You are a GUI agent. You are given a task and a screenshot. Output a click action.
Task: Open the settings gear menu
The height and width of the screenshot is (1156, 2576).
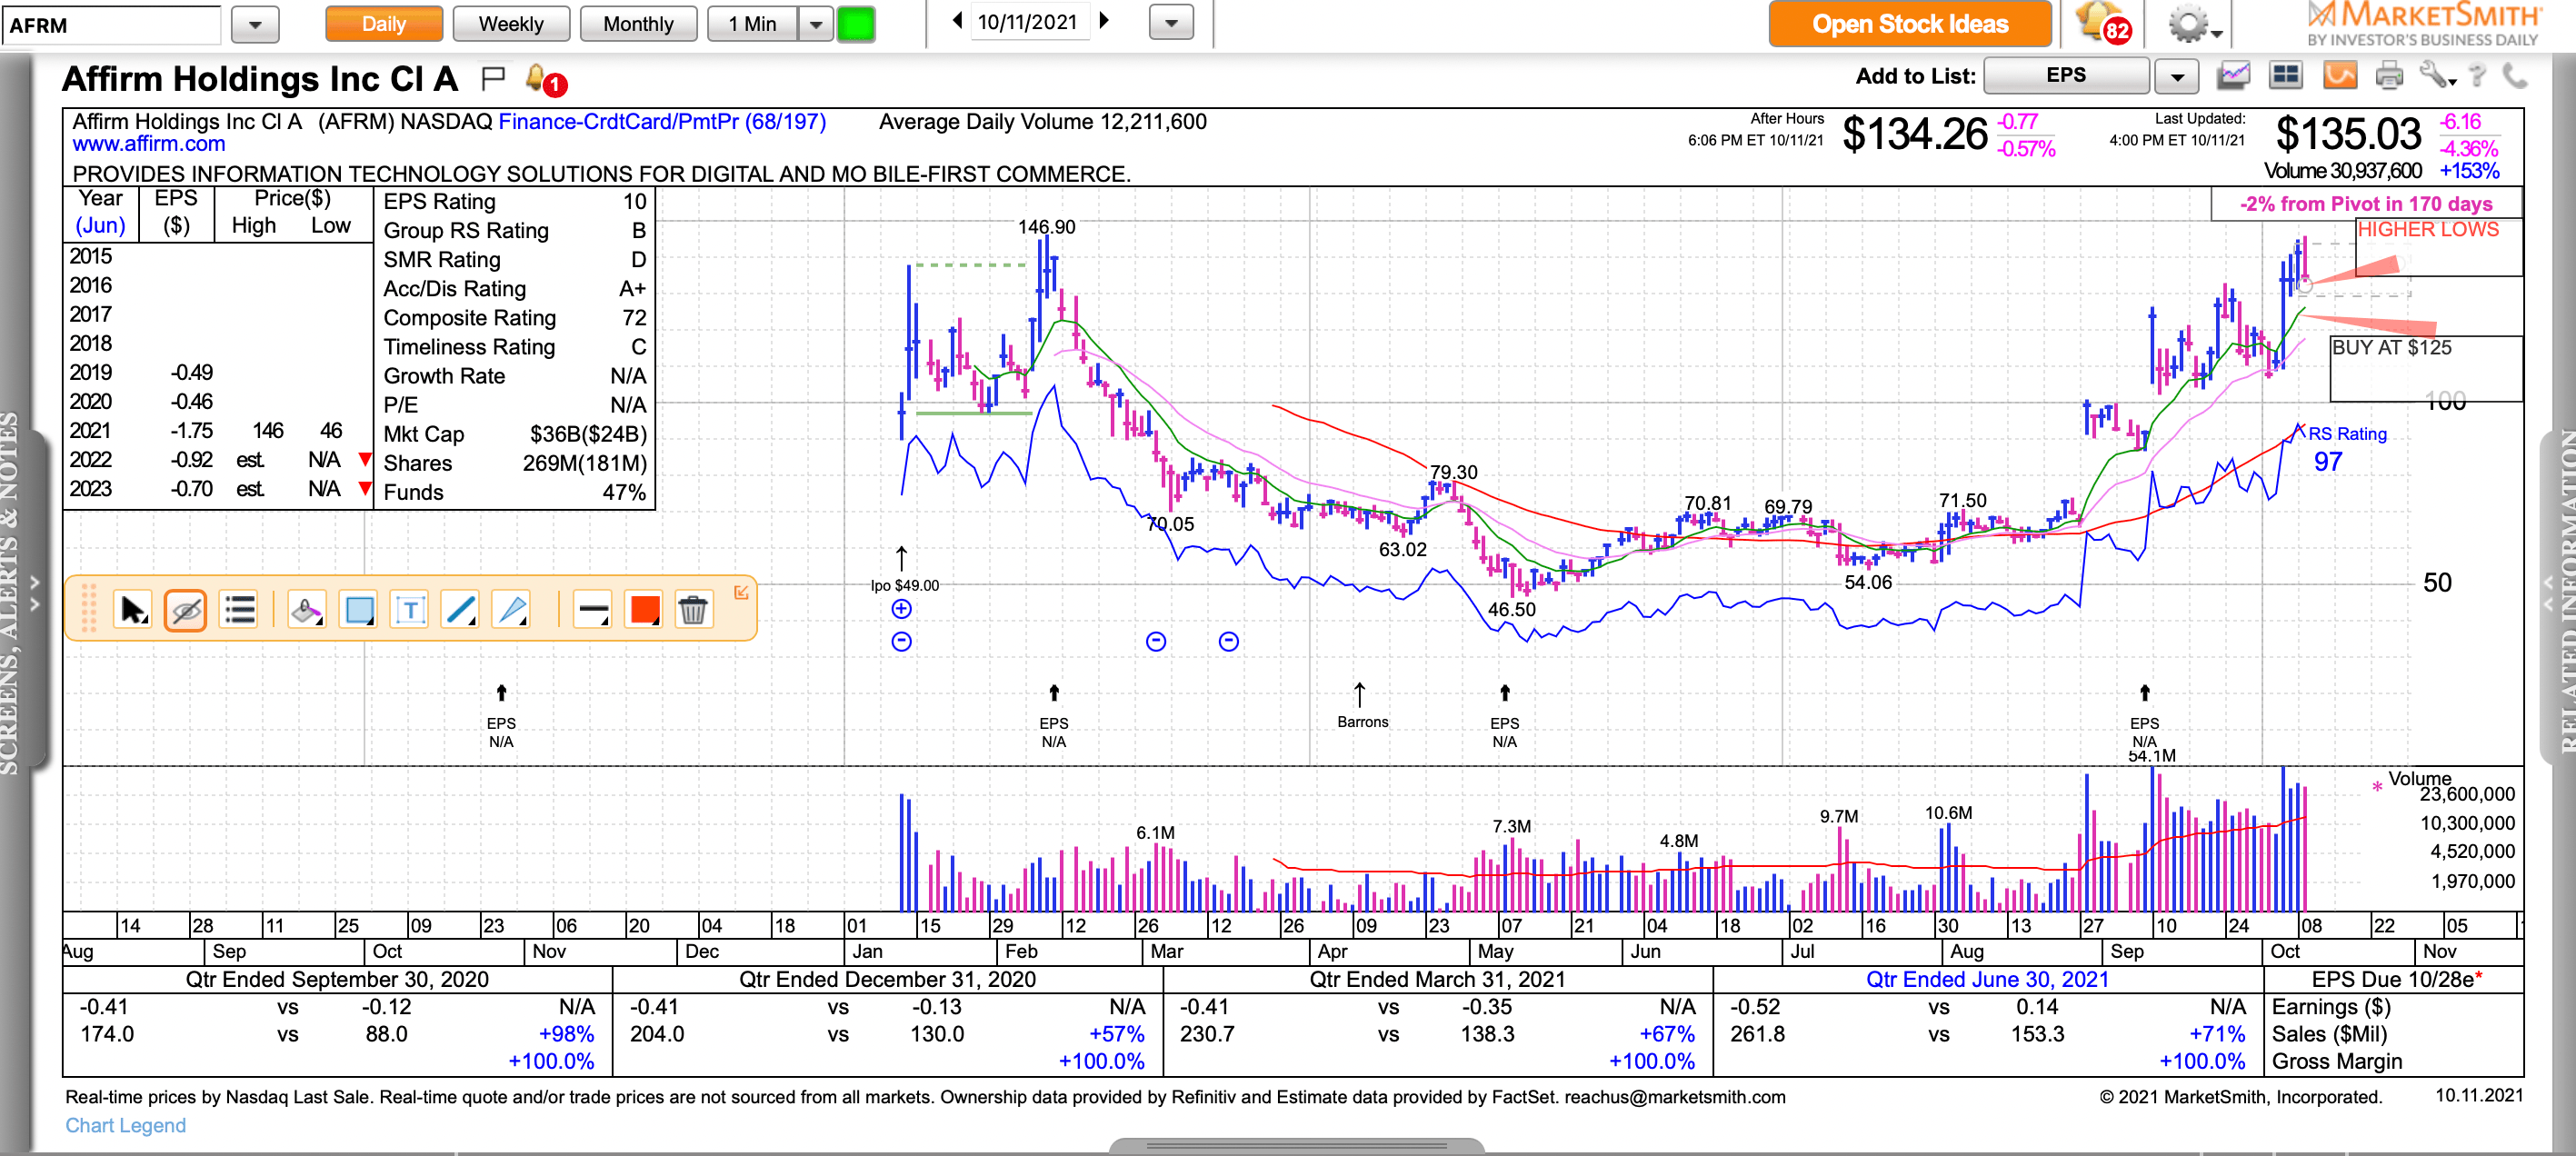point(2194,24)
